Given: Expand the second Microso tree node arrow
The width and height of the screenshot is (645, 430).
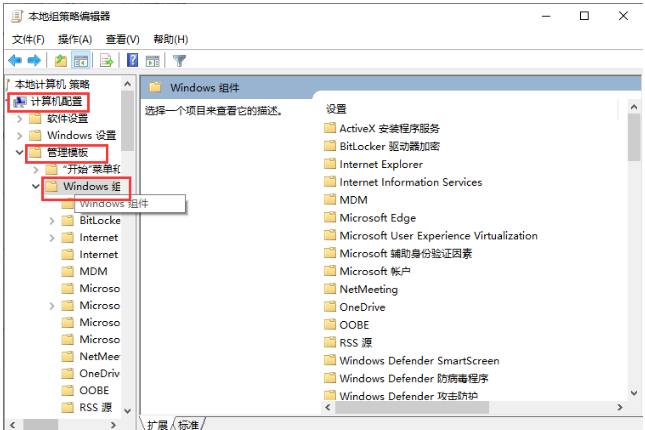Looking at the screenshot, I should coord(52,306).
